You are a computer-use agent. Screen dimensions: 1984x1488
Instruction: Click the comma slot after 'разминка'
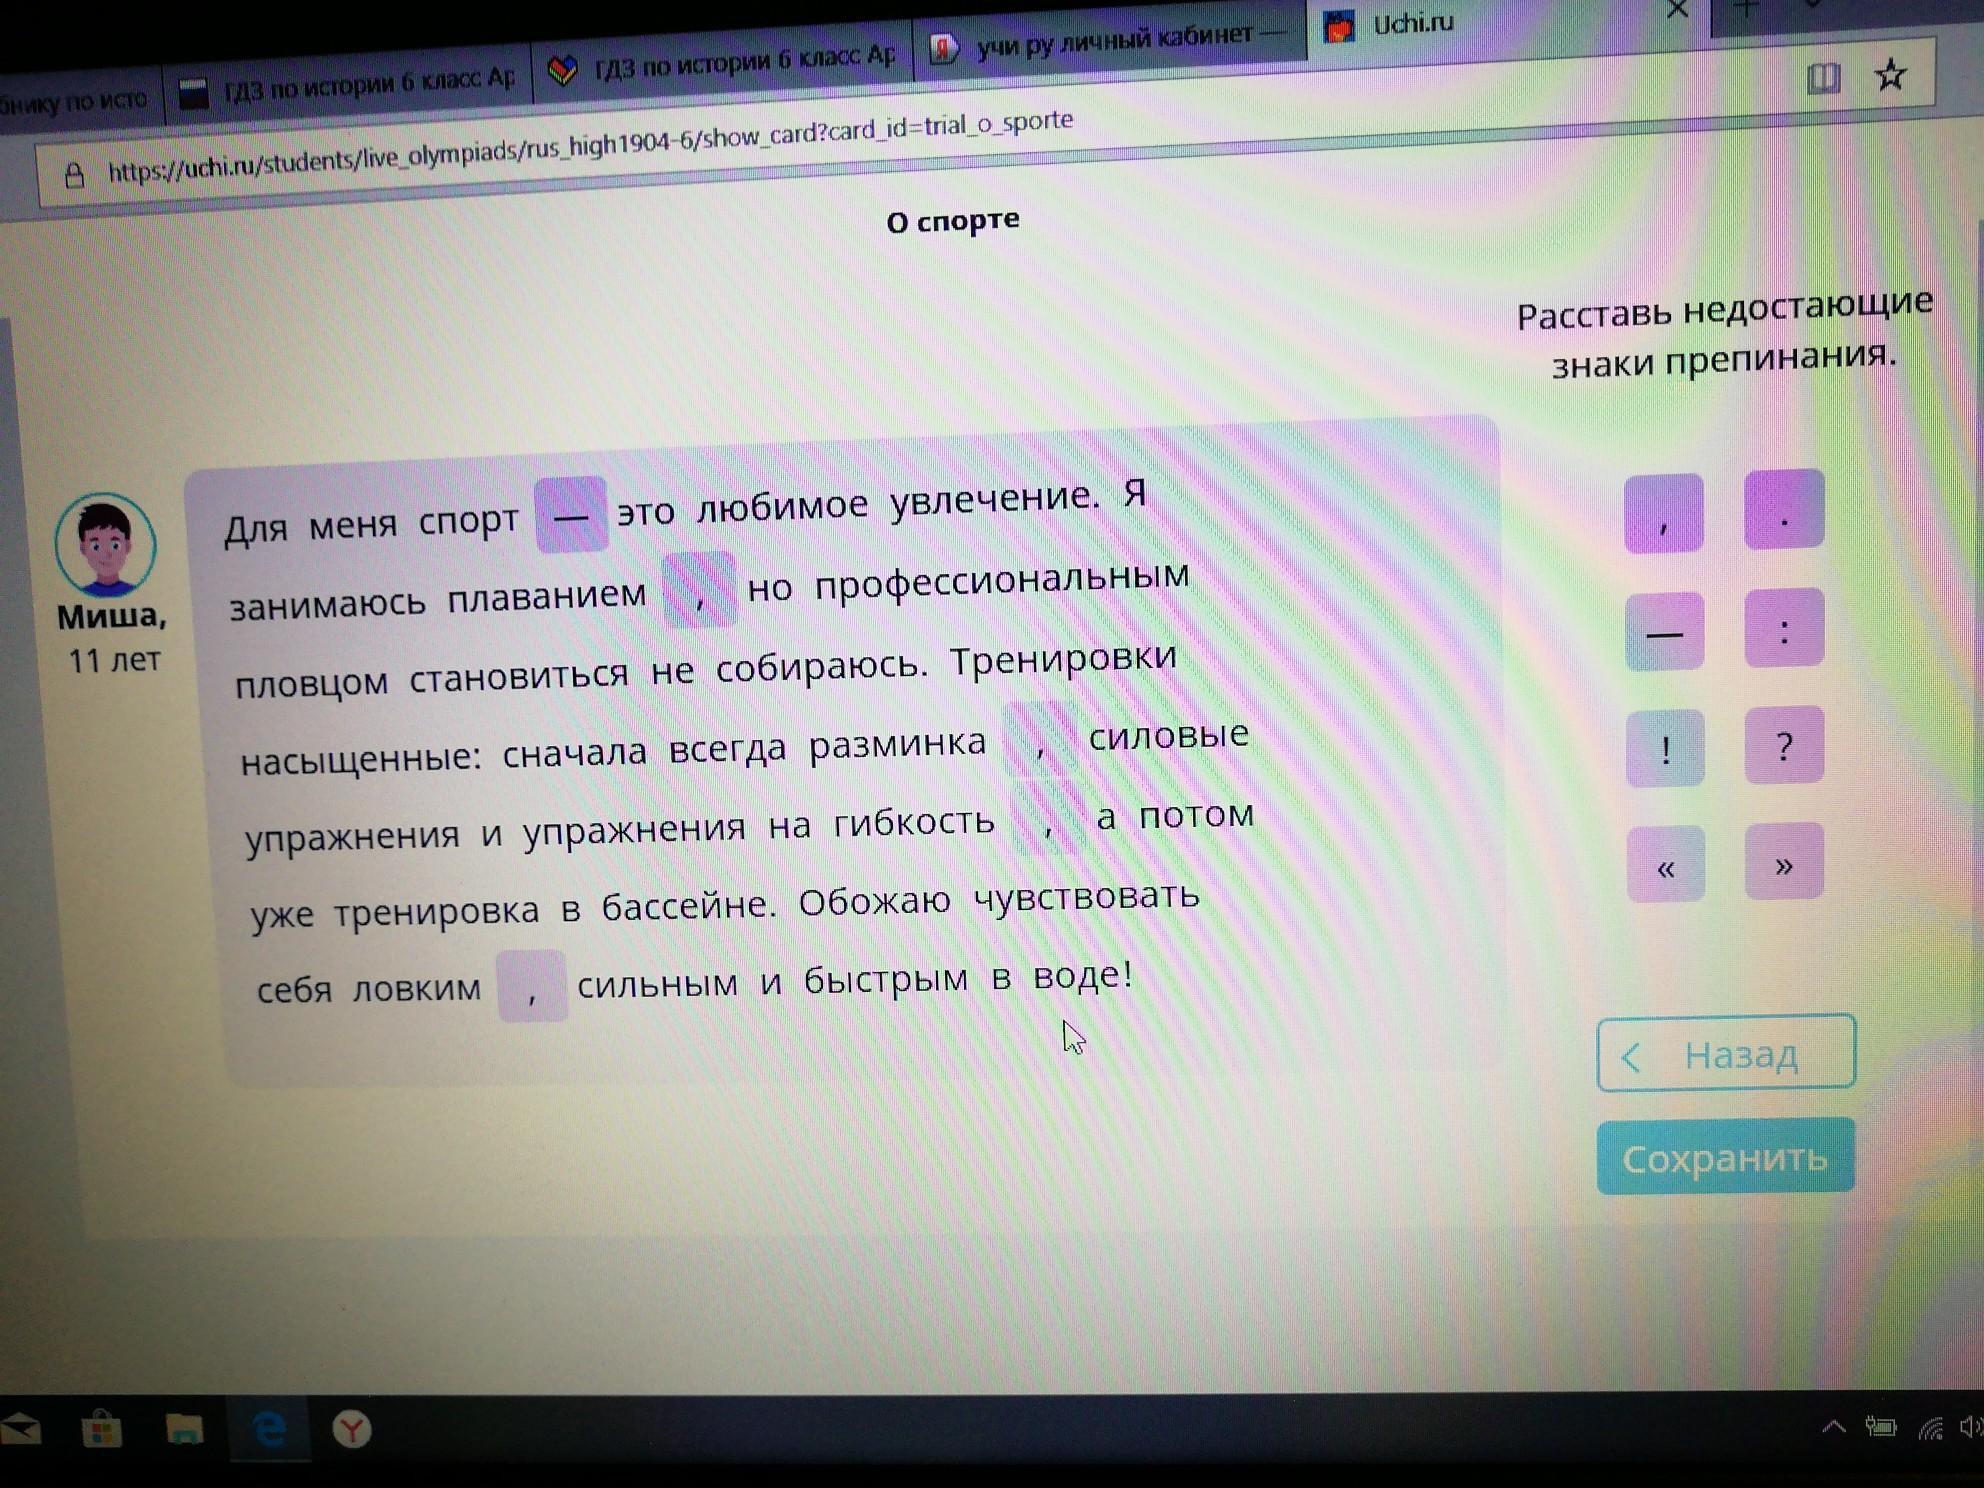1040,741
